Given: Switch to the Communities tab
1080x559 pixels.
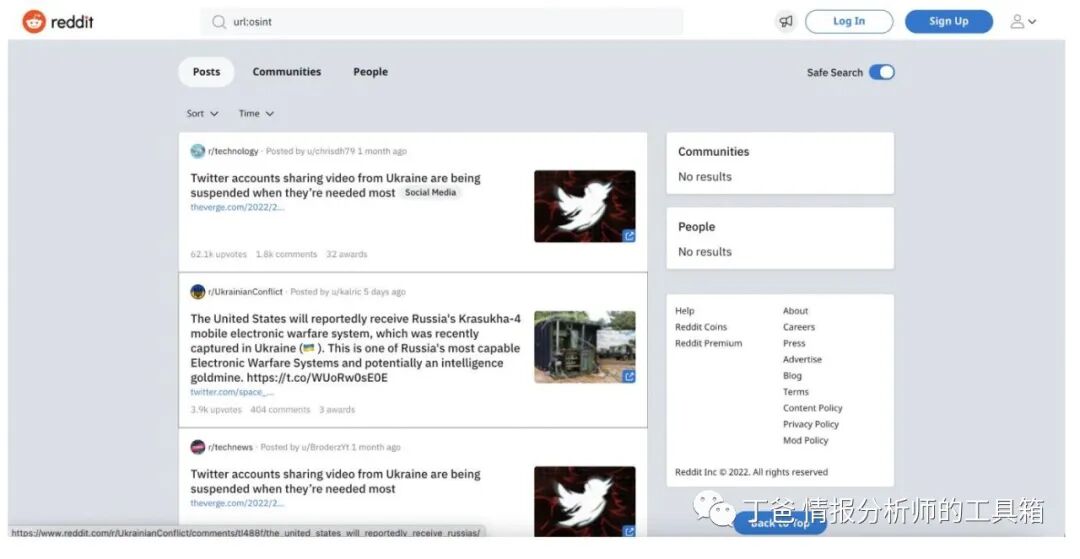Looking at the screenshot, I should pyautogui.click(x=287, y=72).
